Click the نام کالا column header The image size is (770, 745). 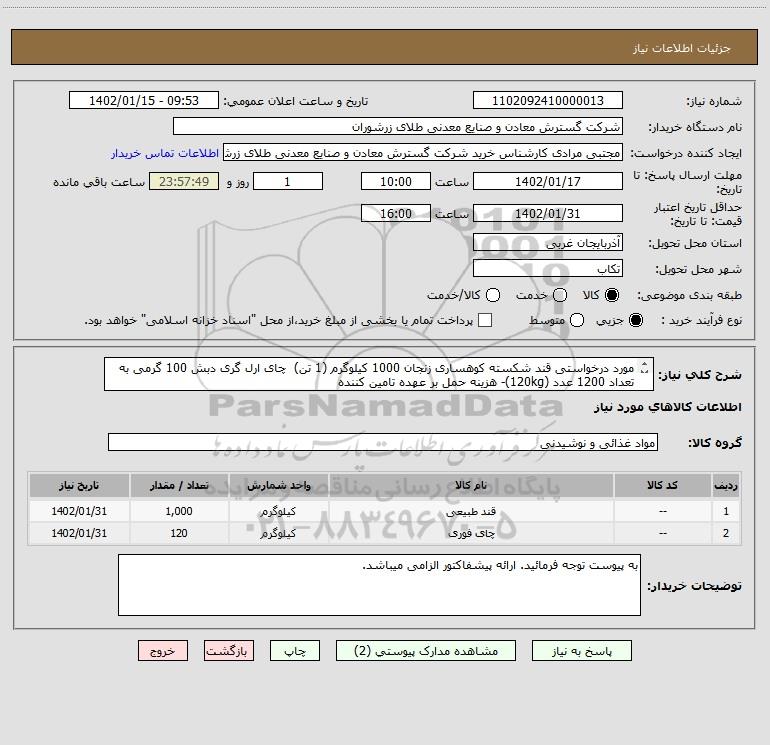click(x=470, y=486)
